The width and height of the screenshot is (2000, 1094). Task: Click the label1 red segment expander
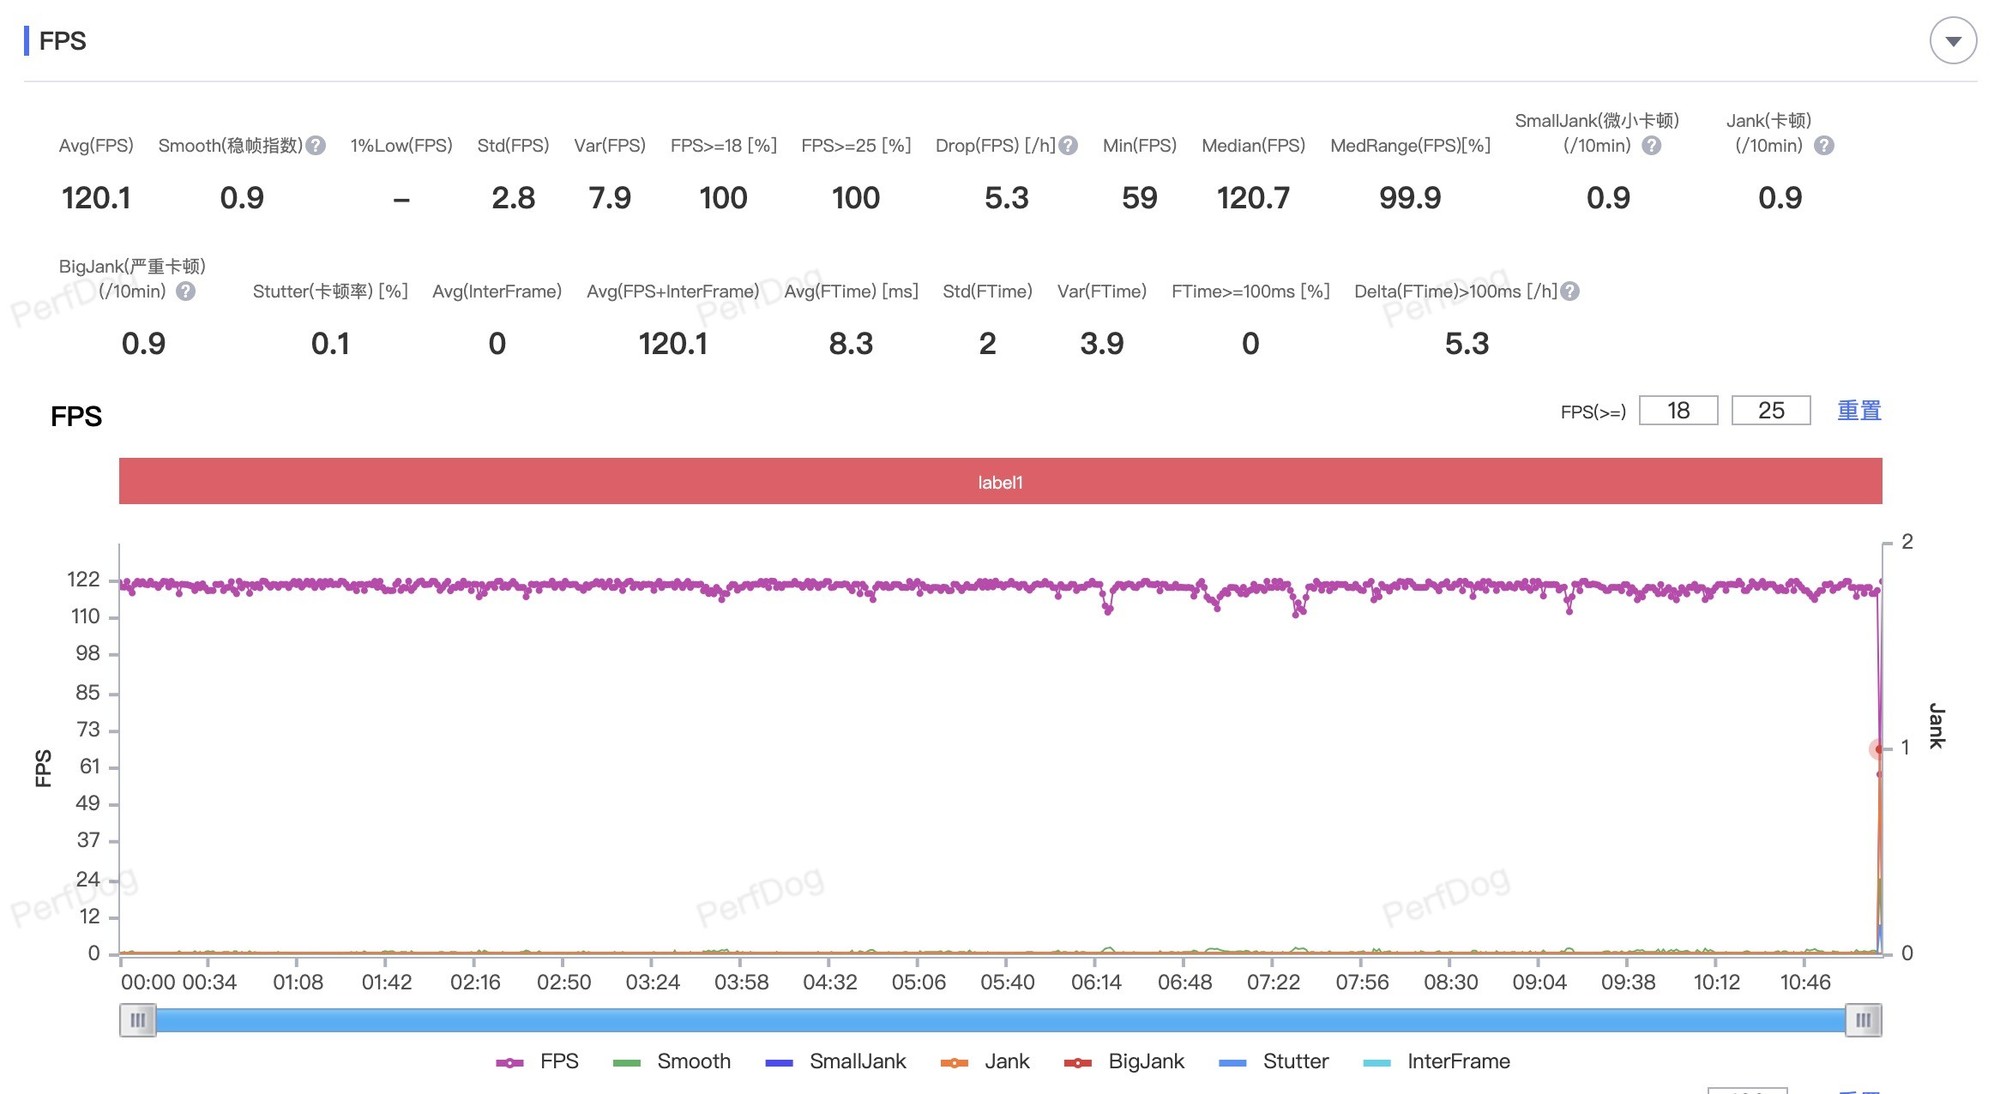click(1001, 481)
